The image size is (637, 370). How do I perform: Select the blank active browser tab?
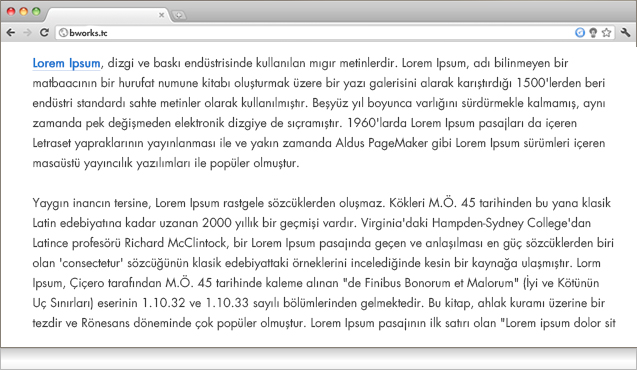107,15
